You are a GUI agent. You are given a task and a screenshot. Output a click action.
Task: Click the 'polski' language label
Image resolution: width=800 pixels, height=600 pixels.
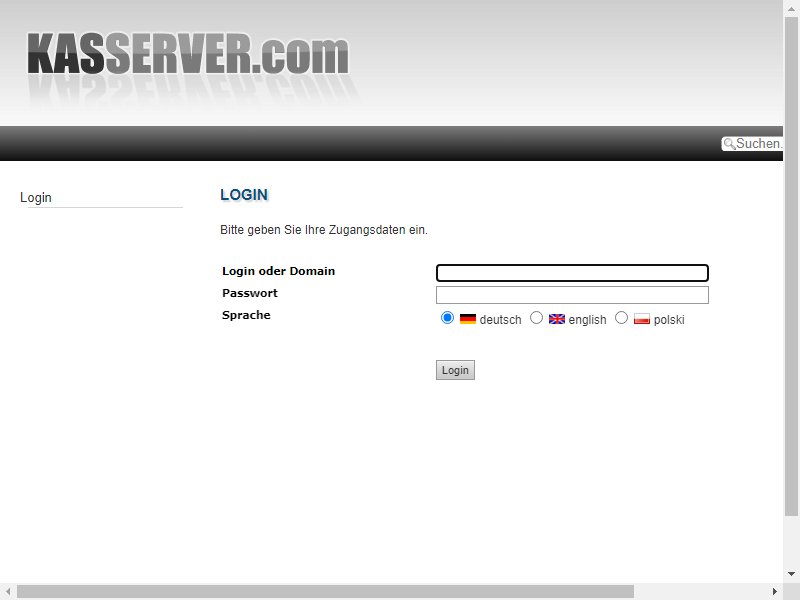click(x=669, y=320)
